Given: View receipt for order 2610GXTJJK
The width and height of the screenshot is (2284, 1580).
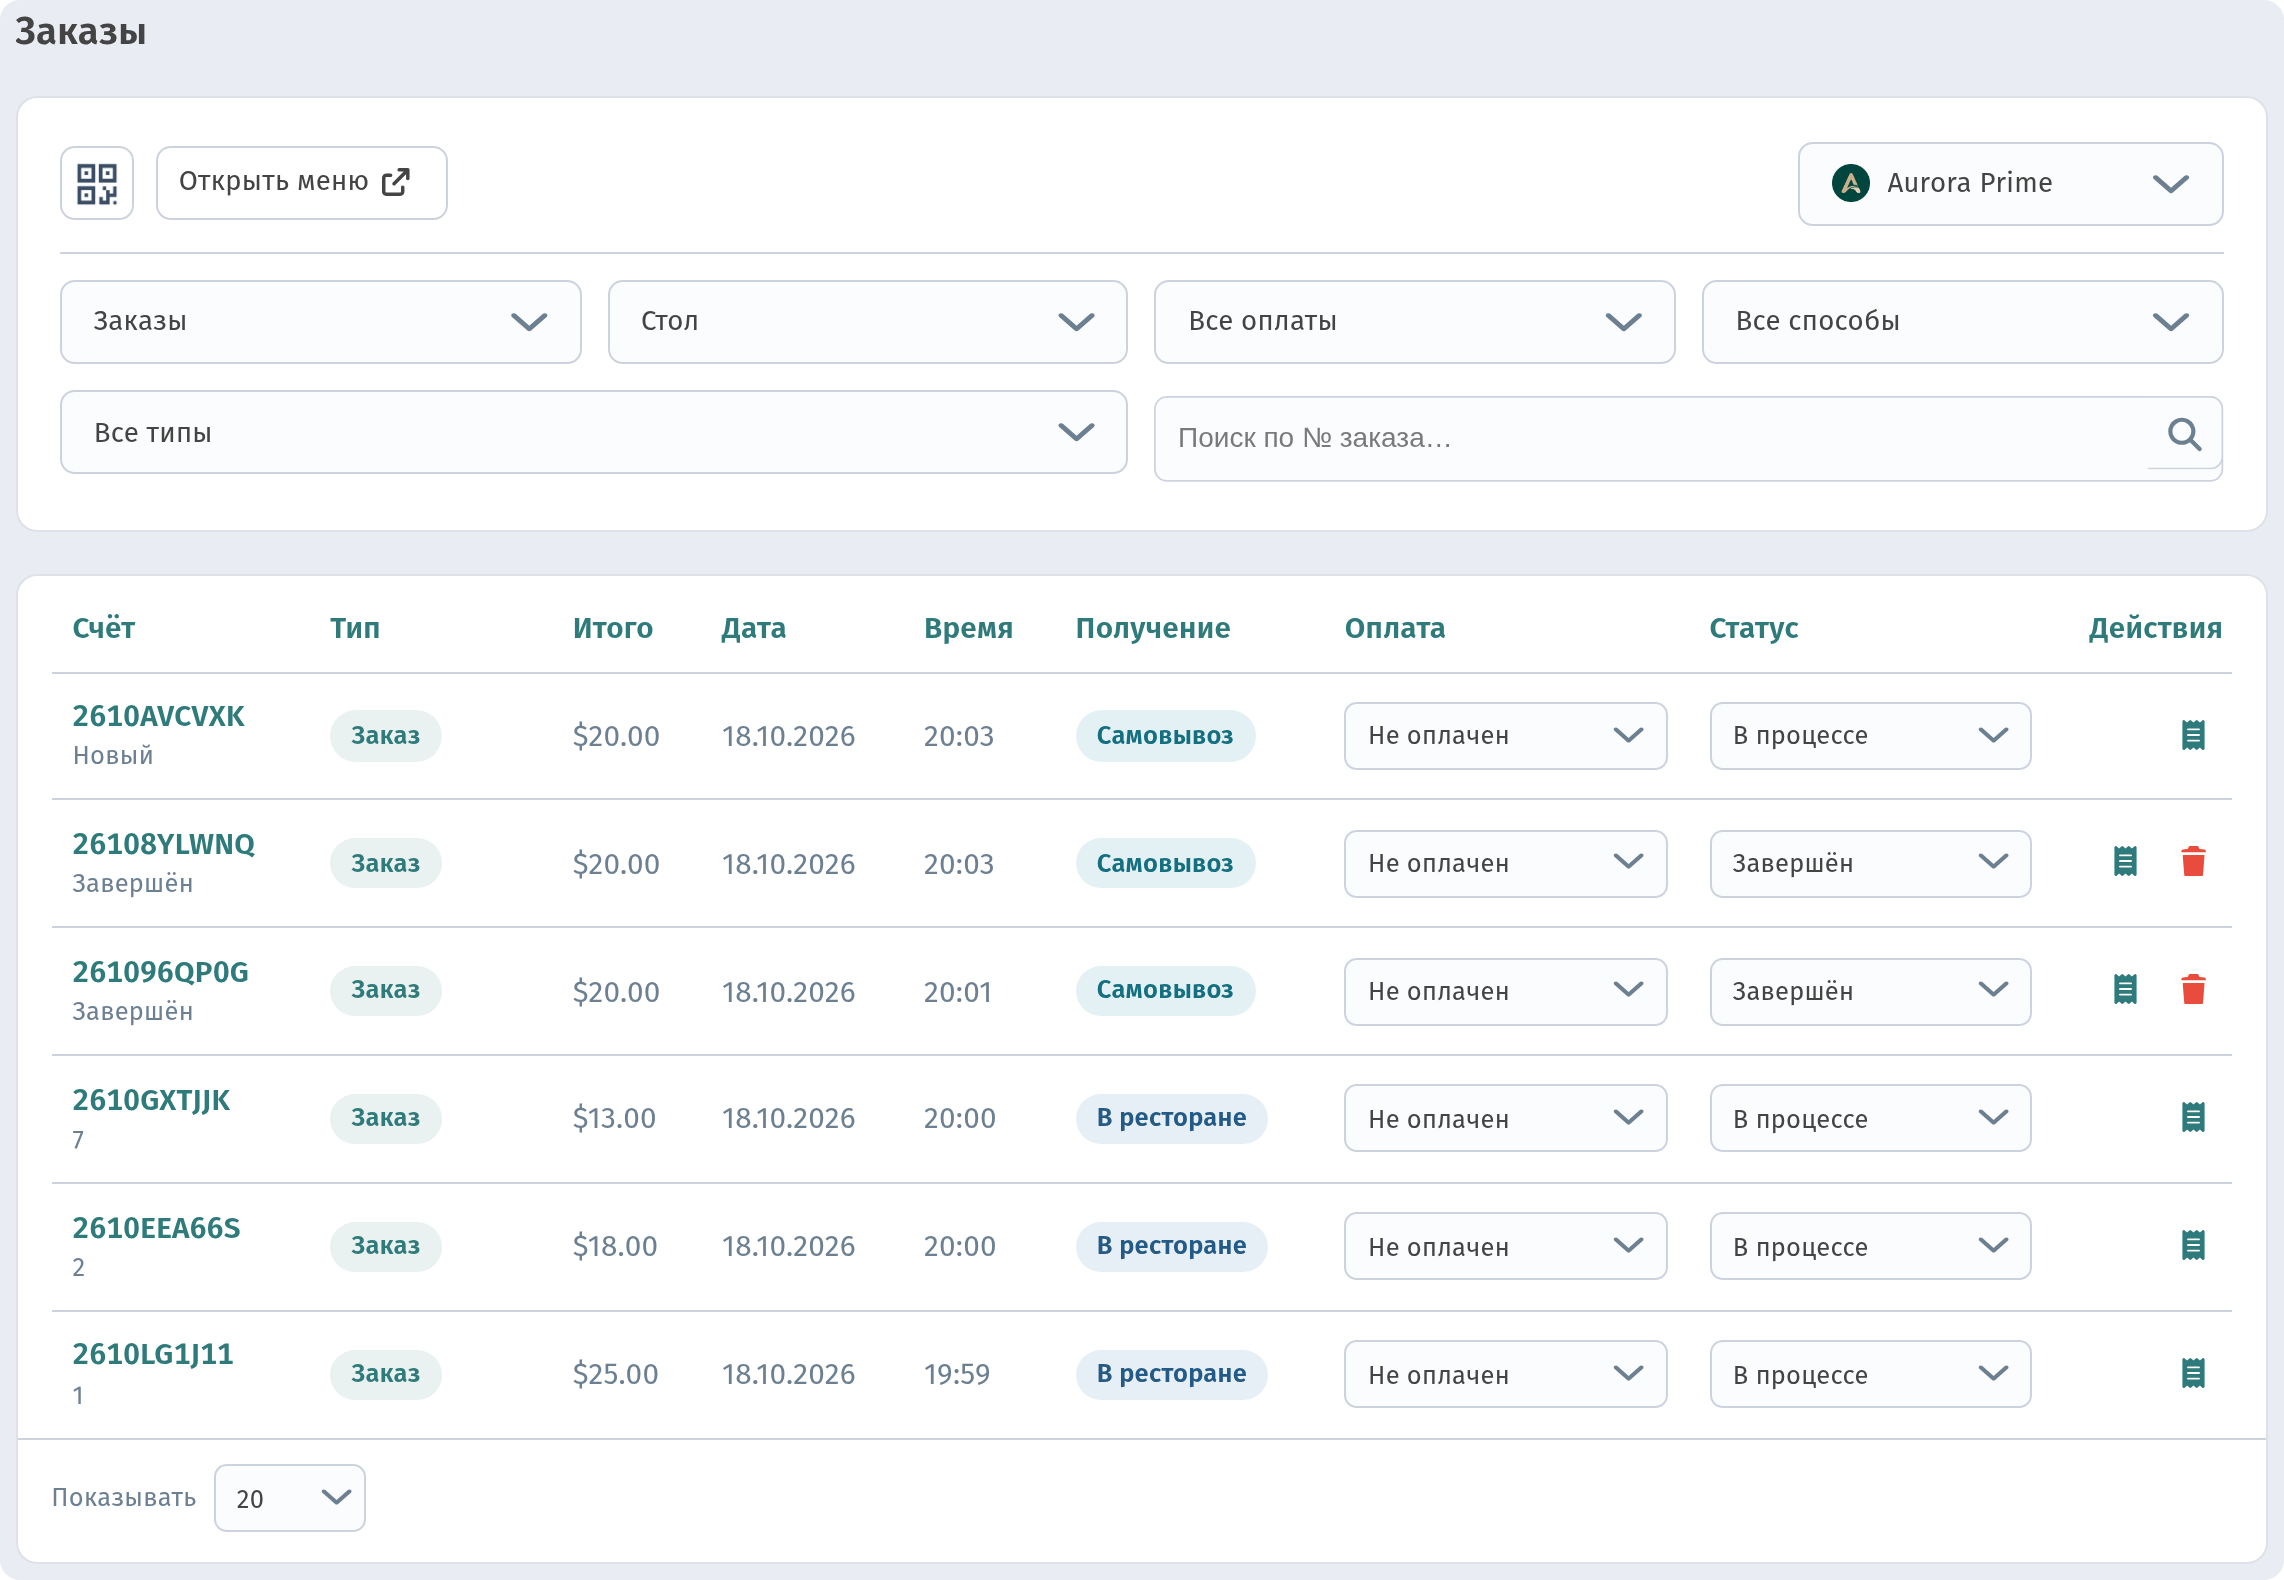Looking at the screenshot, I should [x=2193, y=1117].
